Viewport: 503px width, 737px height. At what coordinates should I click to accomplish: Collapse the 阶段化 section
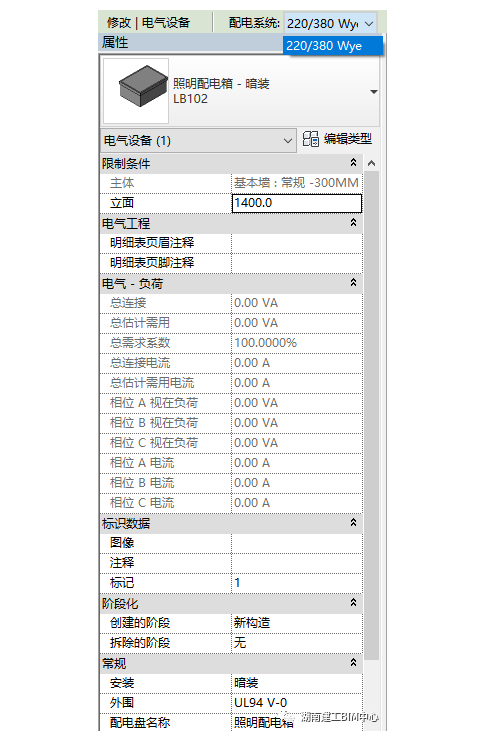[x=353, y=603]
